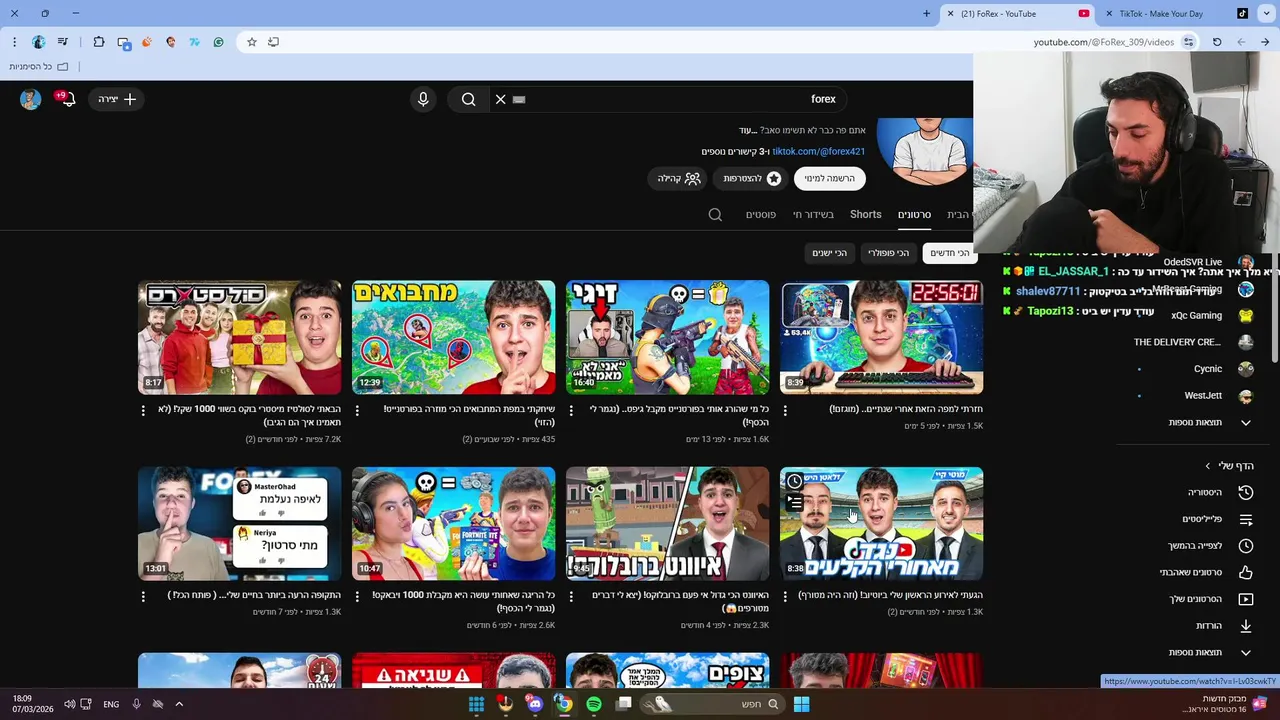Viewport: 1280px width, 720px height.
Task: Select the Oldest sort chip
Action: click(829, 253)
